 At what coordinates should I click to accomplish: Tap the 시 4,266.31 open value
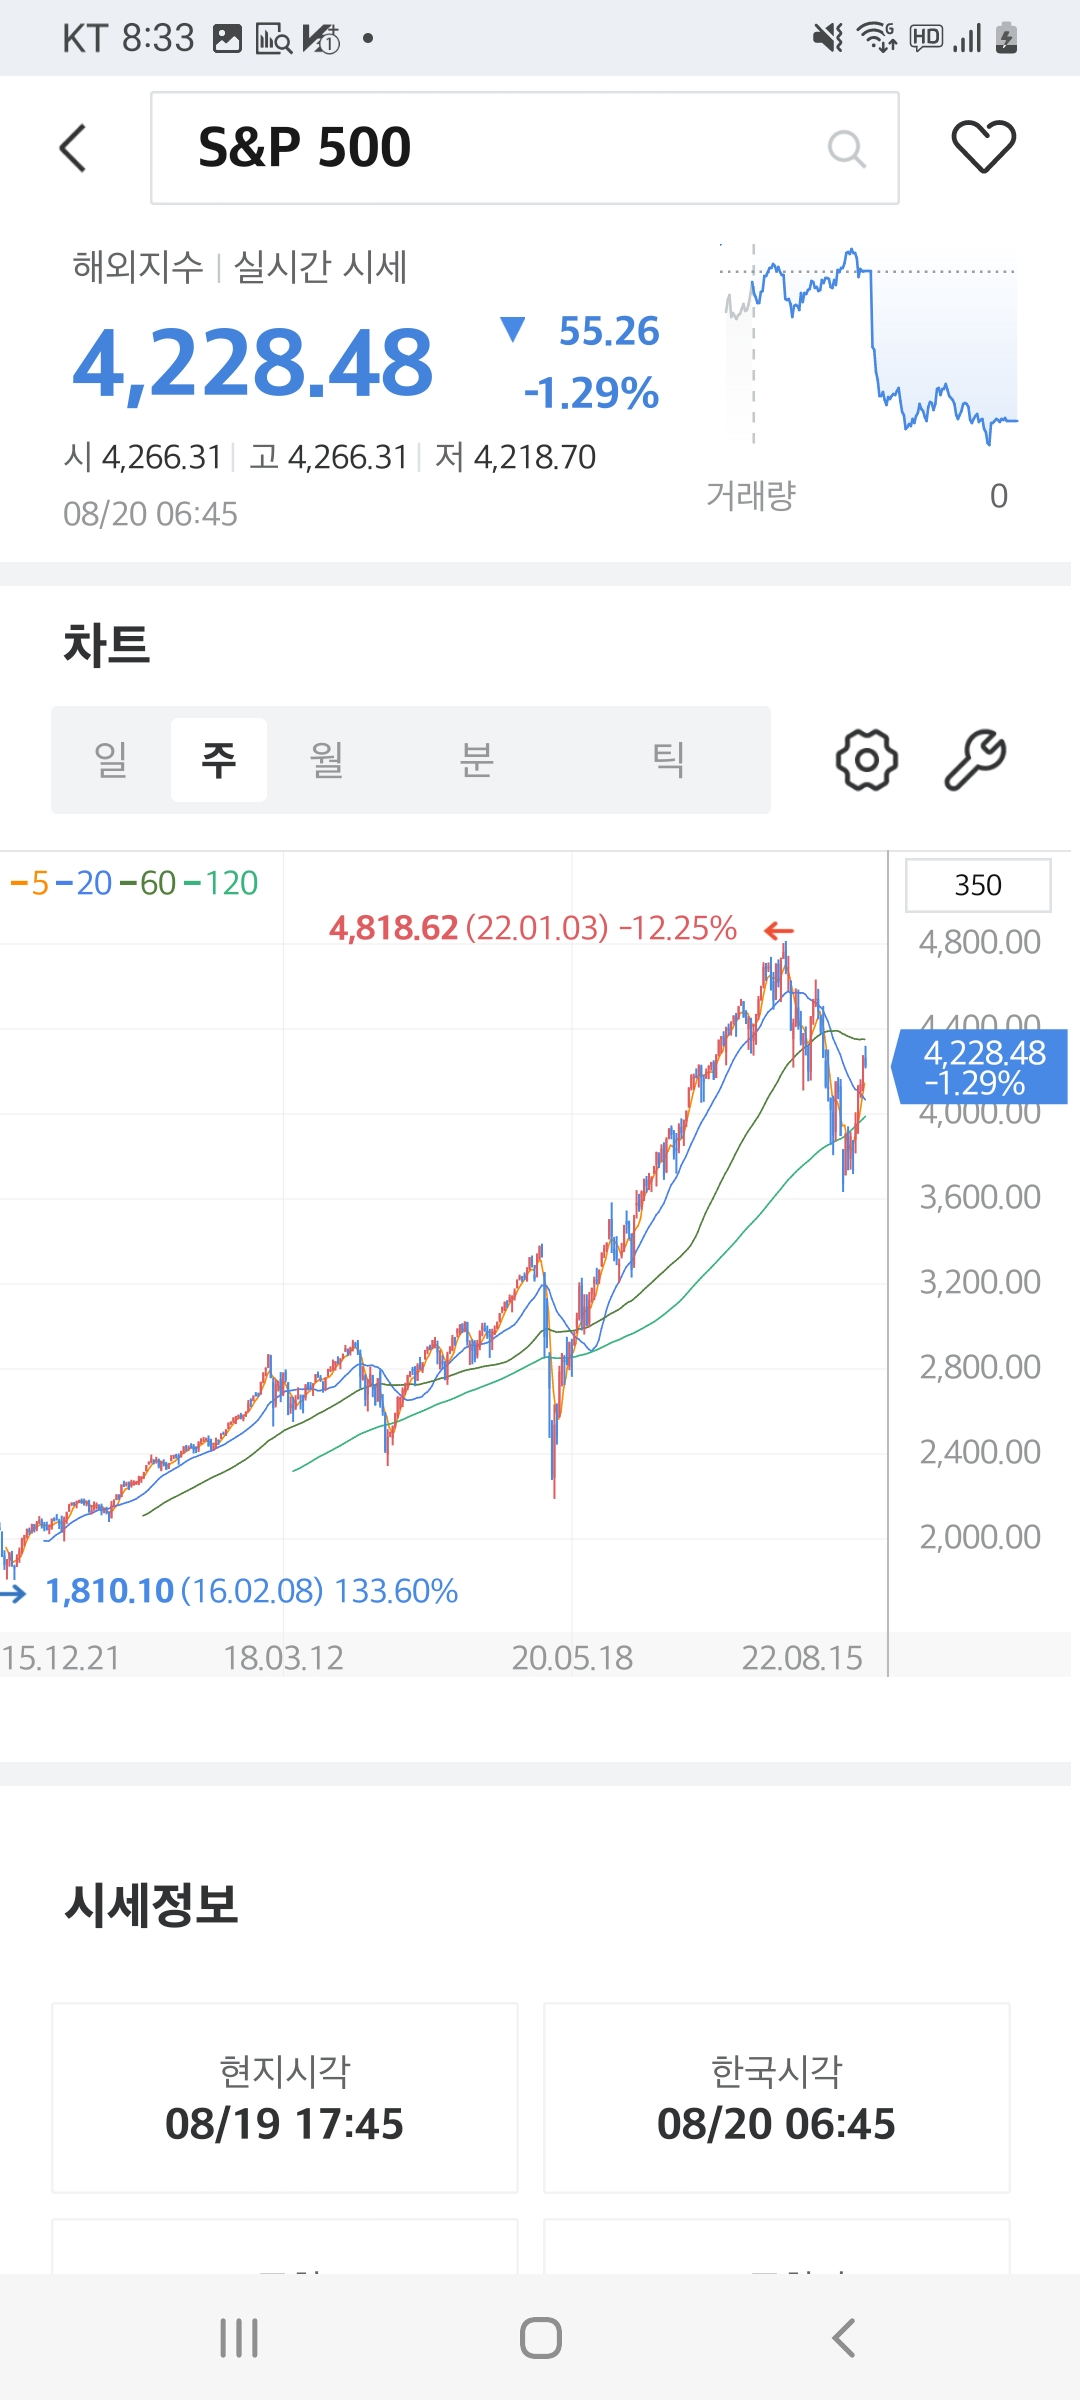(x=143, y=457)
